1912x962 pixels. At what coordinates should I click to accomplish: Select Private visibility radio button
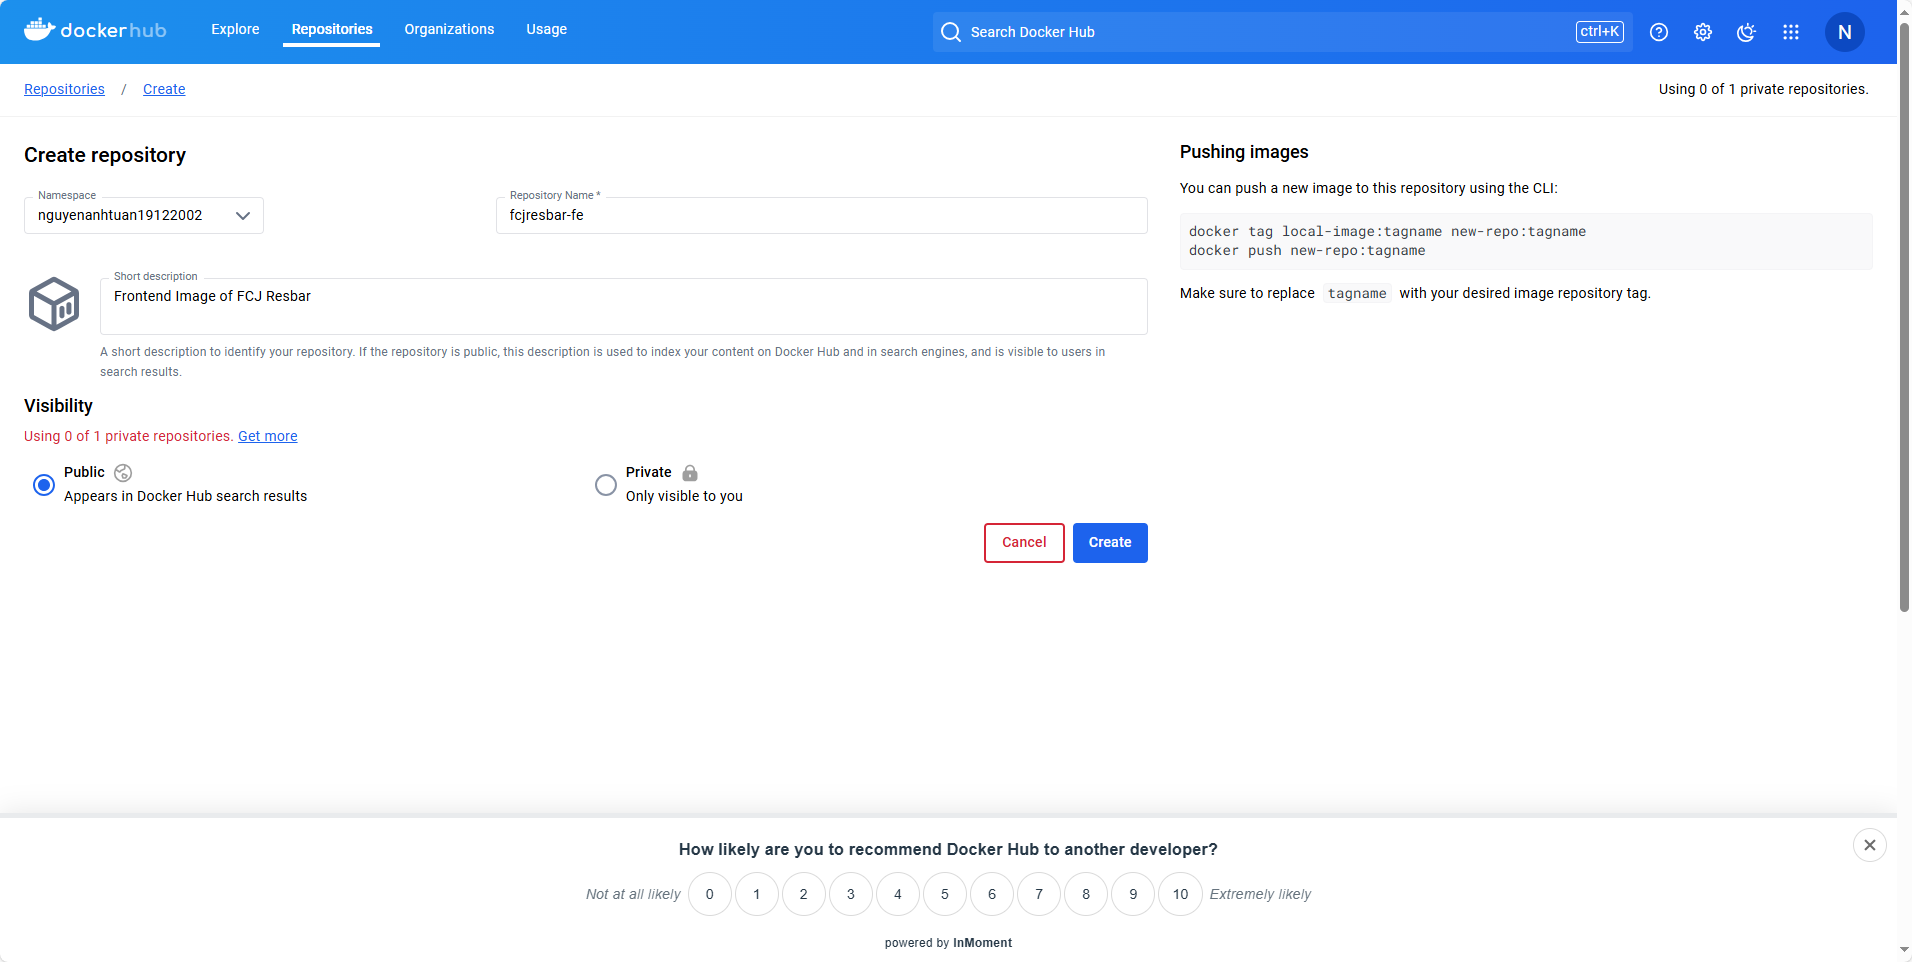tap(606, 485)
